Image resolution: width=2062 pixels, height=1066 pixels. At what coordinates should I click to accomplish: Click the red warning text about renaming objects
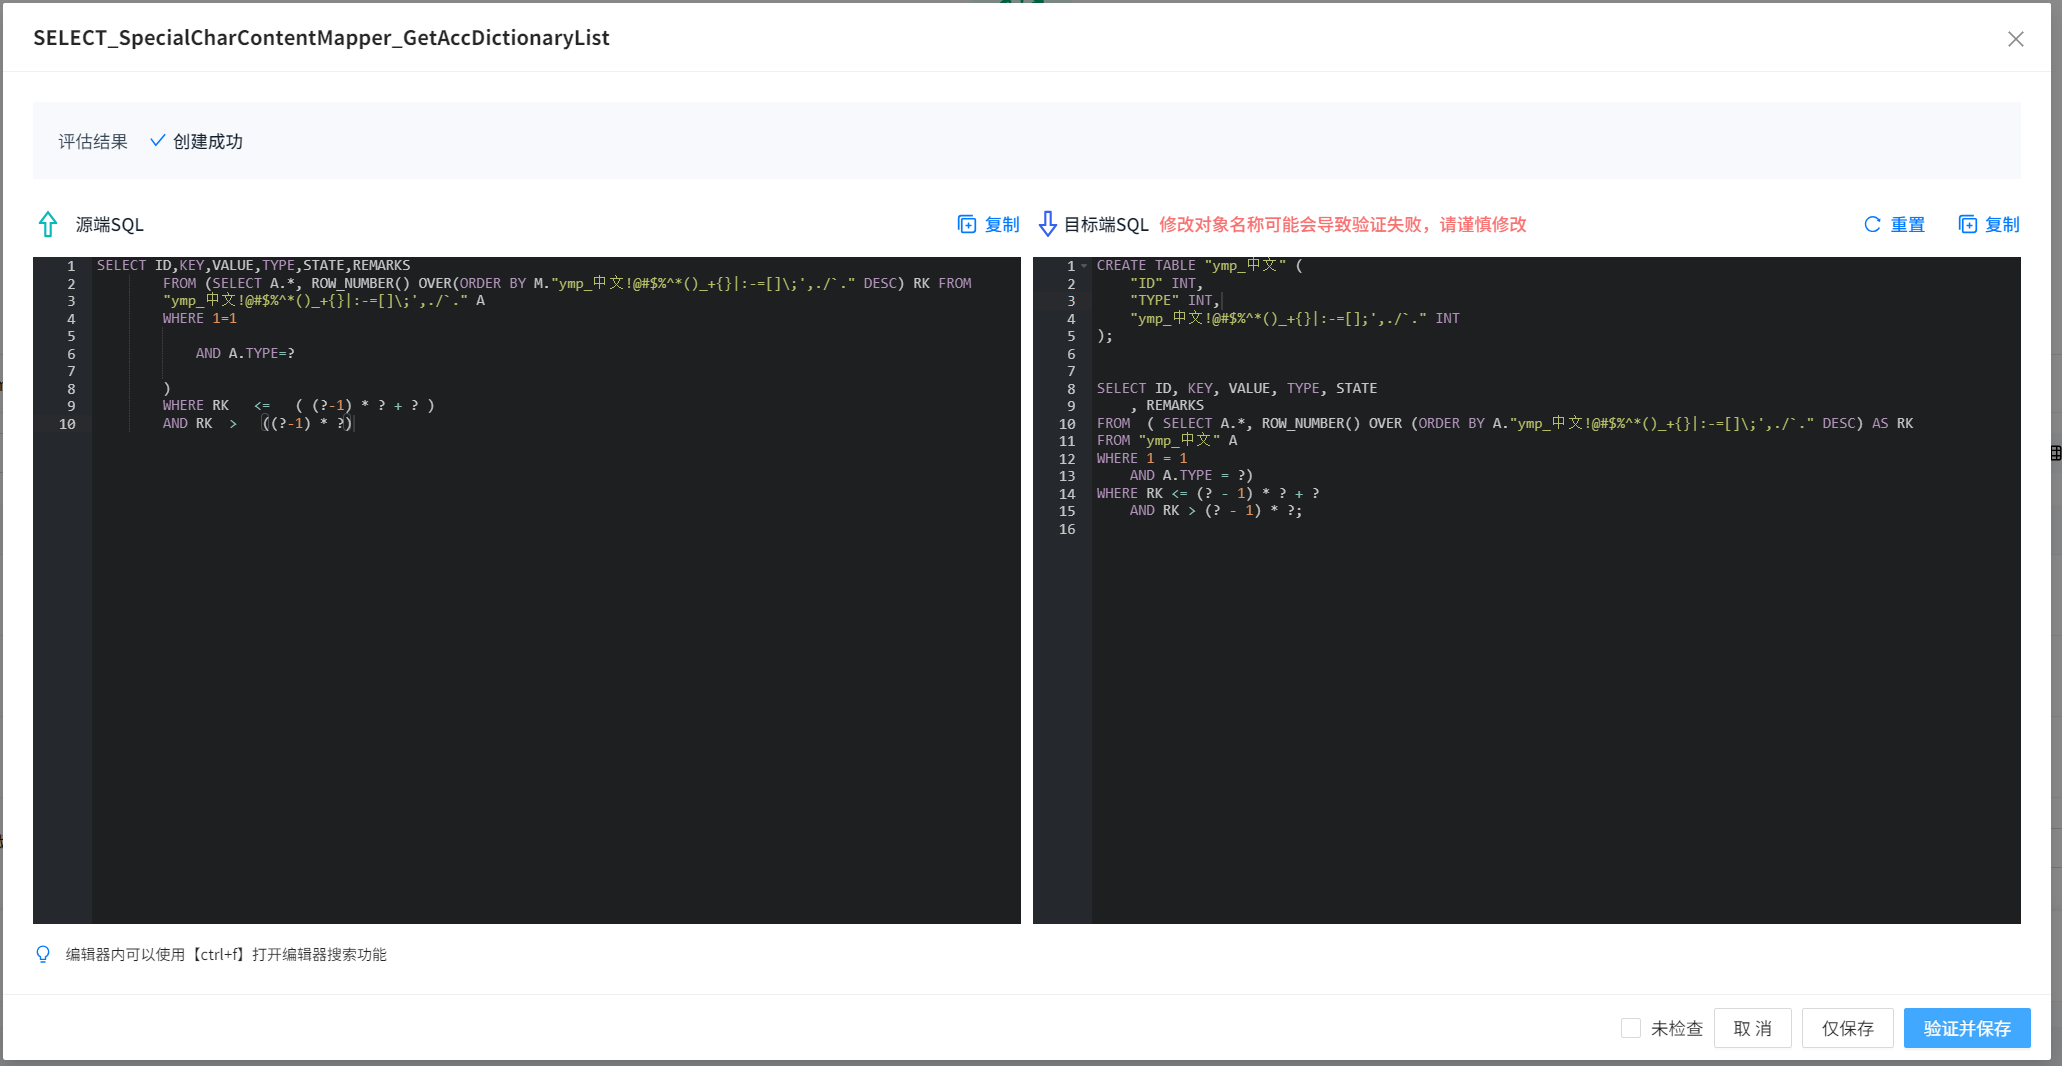[x=1342, y=224]
